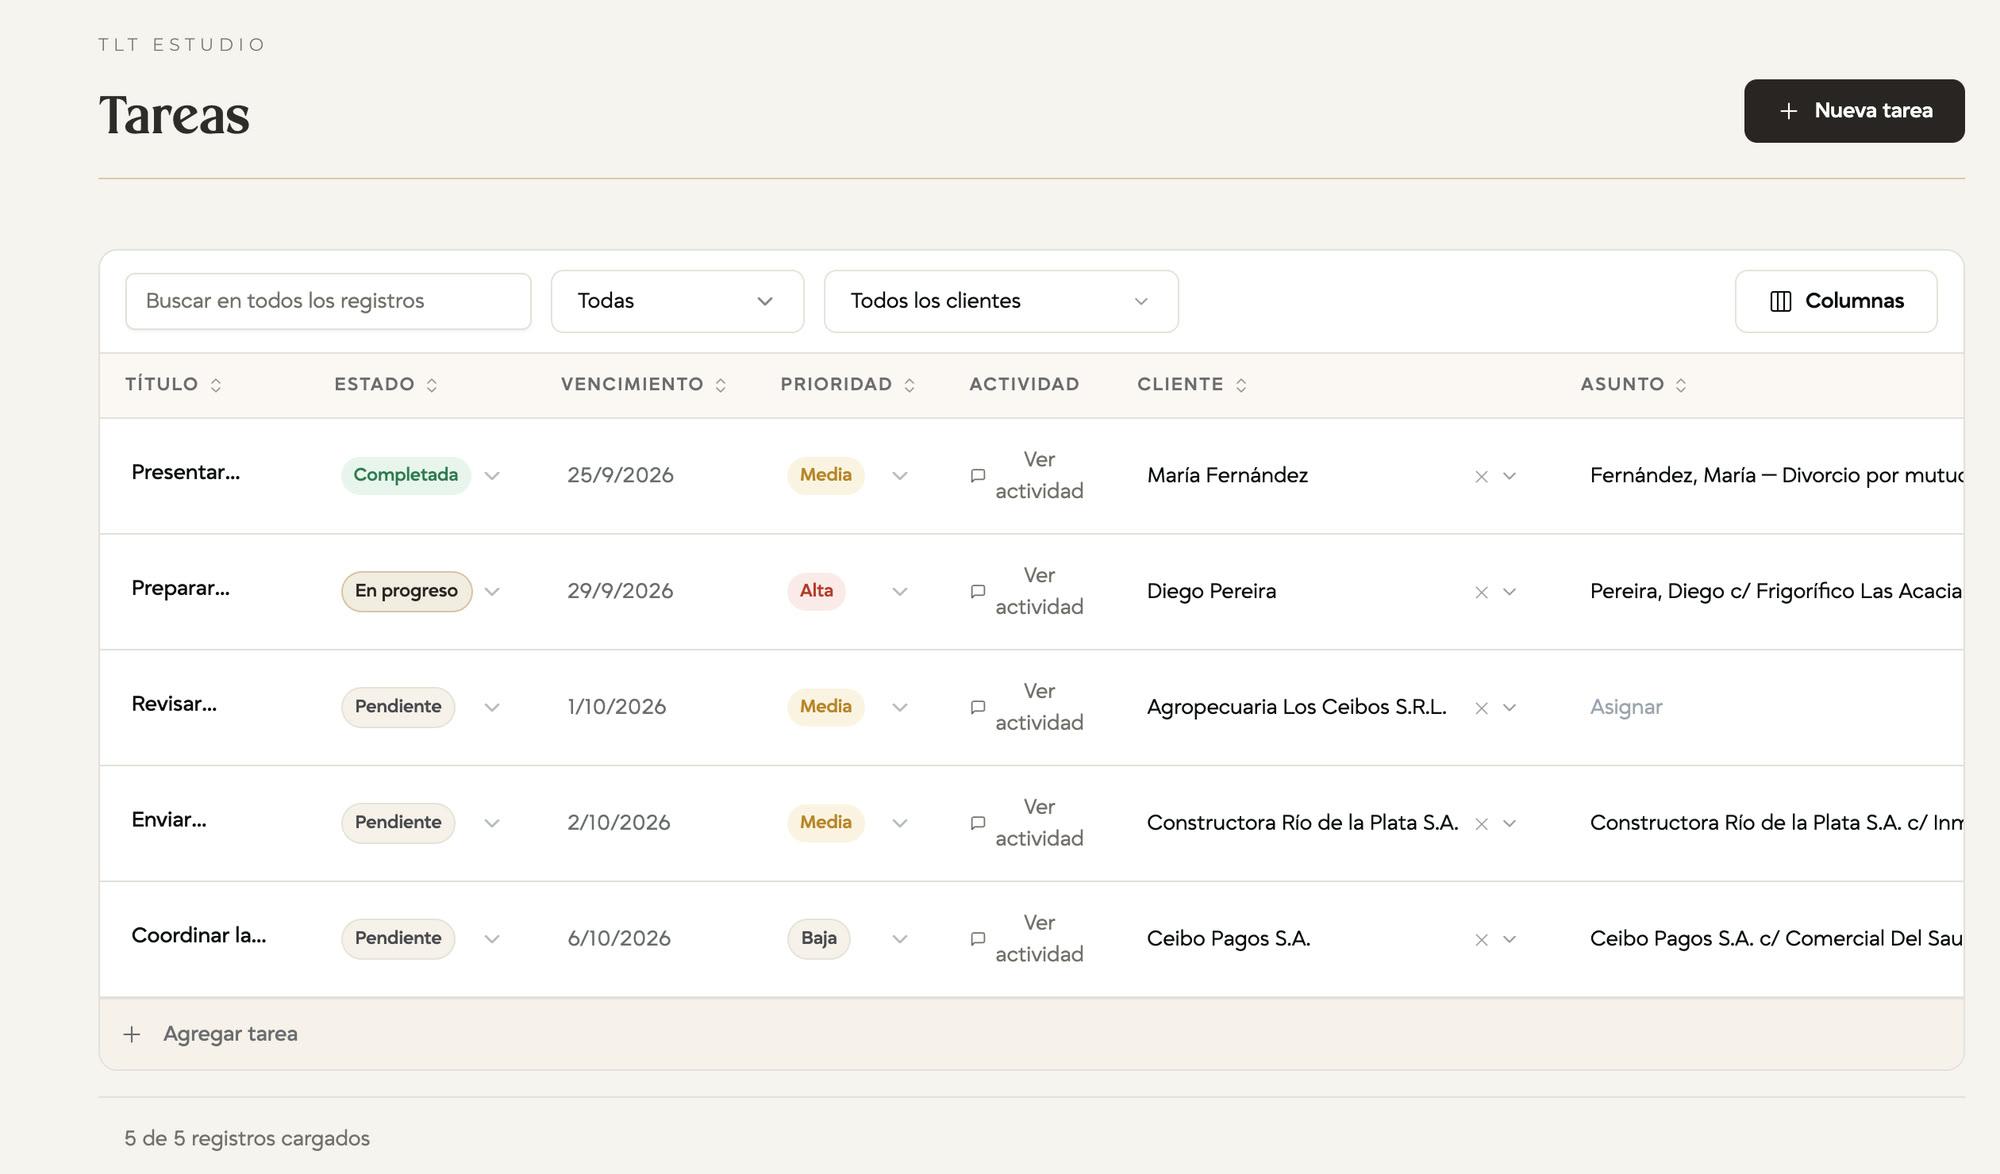Expand priority chevron for the Alta task

click(x=900, y=592)
